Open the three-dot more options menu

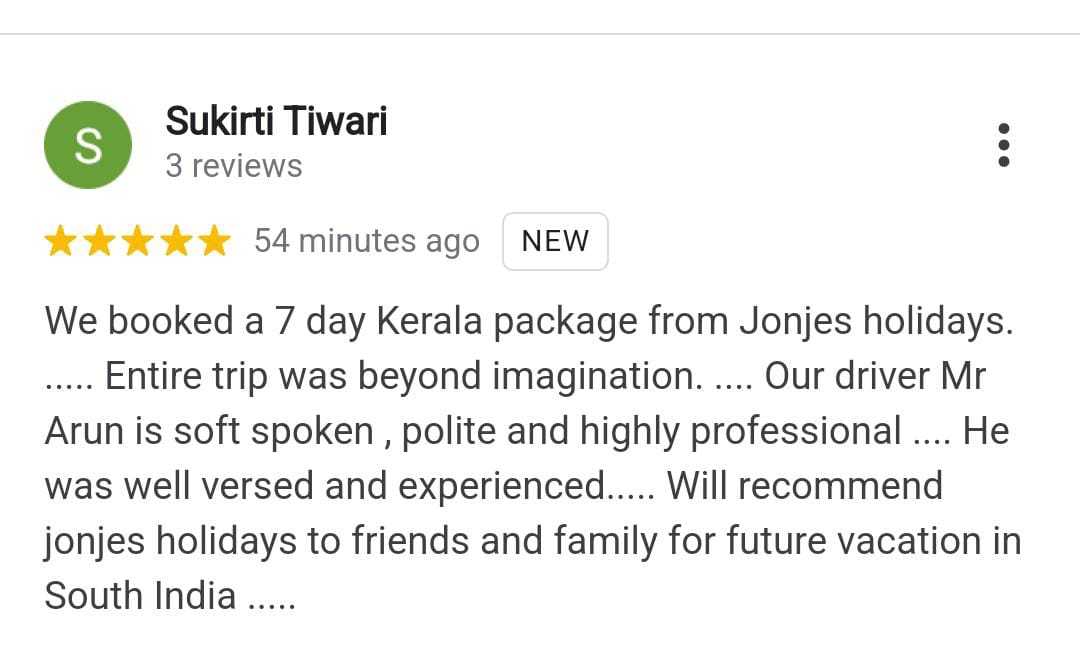[x=1004, y=146]
